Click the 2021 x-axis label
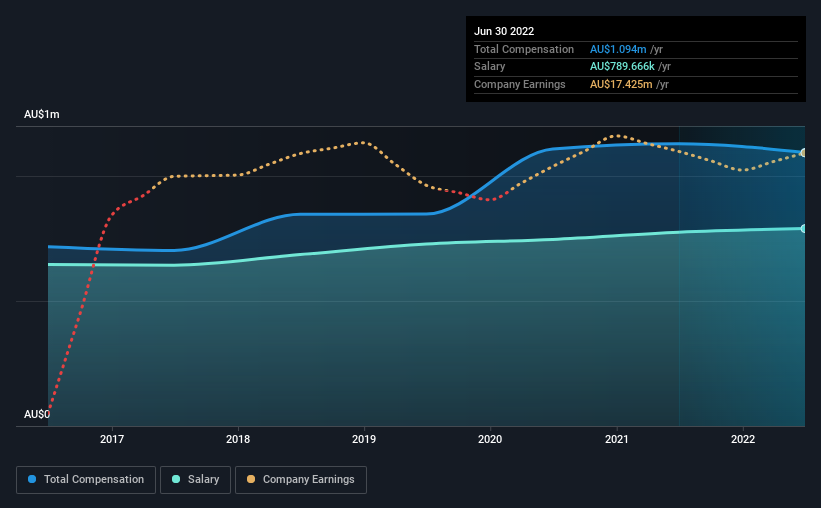The height and width of the screenshot is (508, 821). click(x=617, y=439)
